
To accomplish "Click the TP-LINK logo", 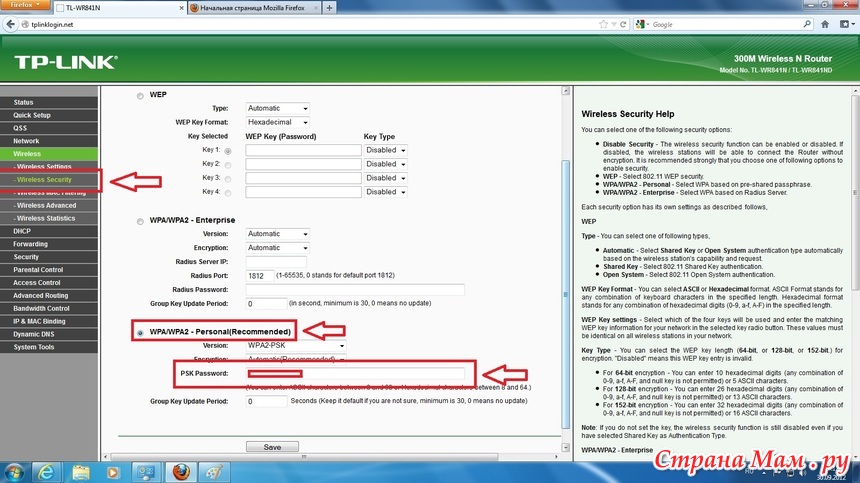I will 66,62.
